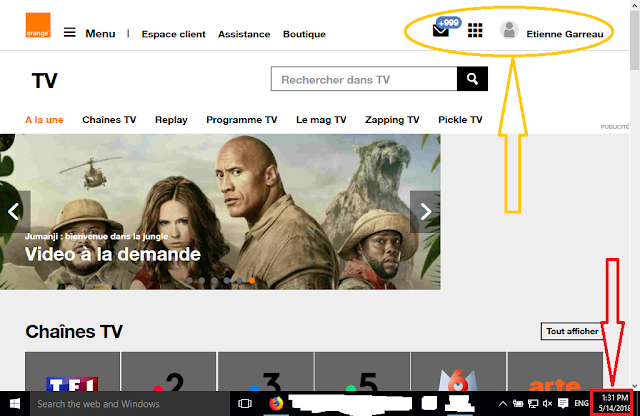Click the Search the web and Windows box
640x416 pixels.
click(129, 404)
